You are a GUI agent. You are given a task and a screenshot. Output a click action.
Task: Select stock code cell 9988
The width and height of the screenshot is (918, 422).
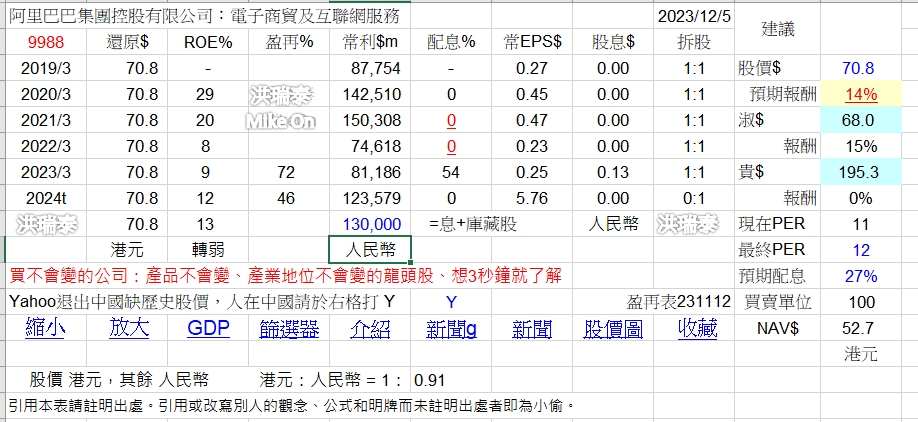(x=46, y=42)
